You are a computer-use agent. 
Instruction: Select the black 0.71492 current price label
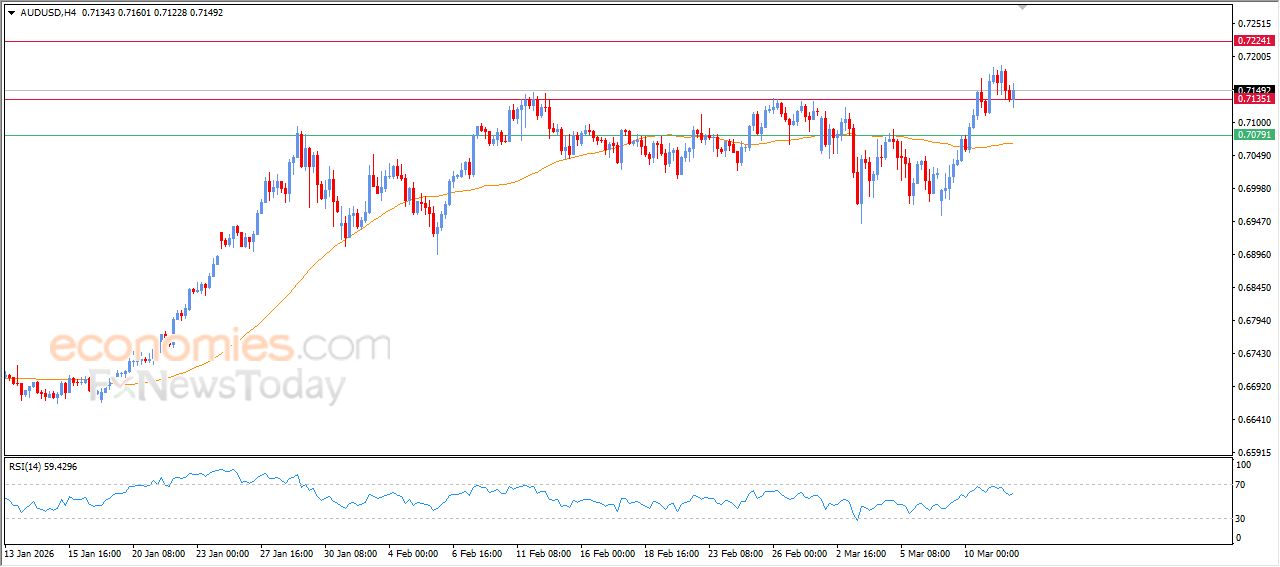coord(1254,90)
